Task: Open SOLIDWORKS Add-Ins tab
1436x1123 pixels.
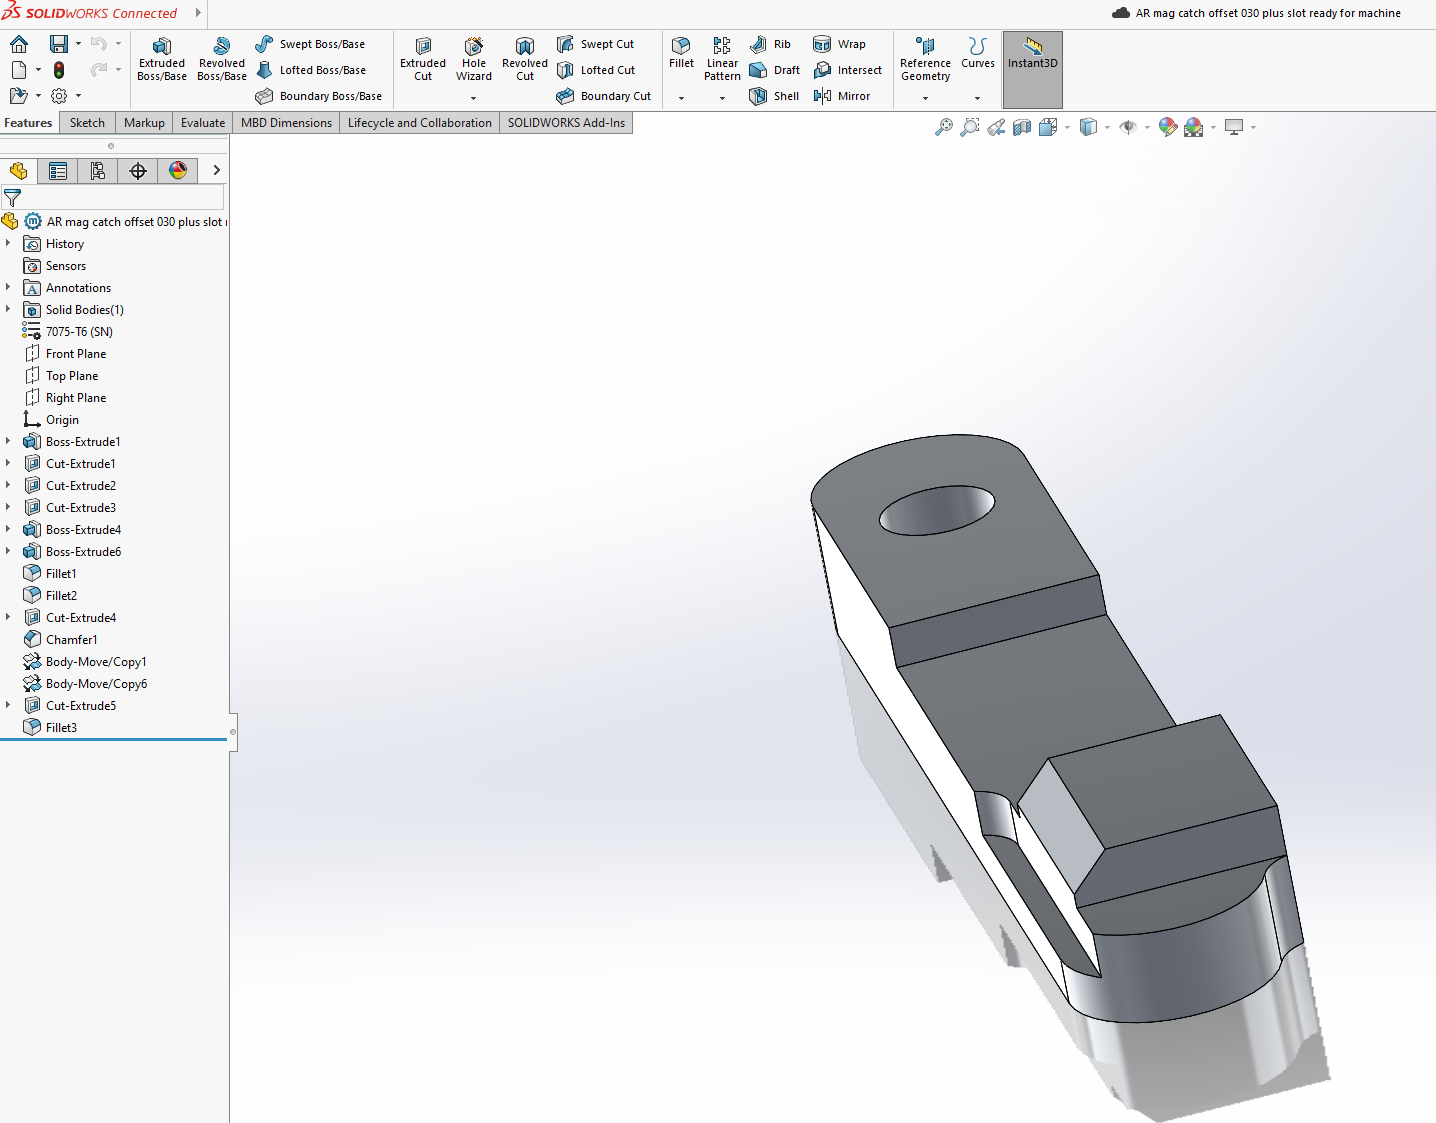Action: [566, 123]
